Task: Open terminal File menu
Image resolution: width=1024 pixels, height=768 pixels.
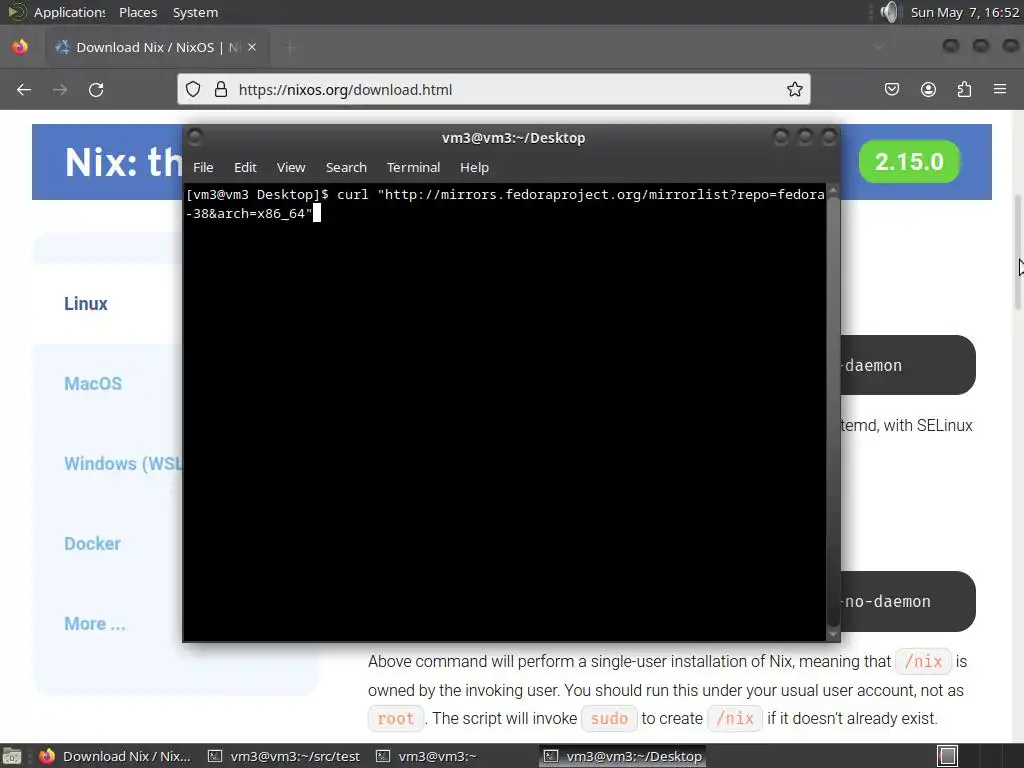Action: coord(203,167)
